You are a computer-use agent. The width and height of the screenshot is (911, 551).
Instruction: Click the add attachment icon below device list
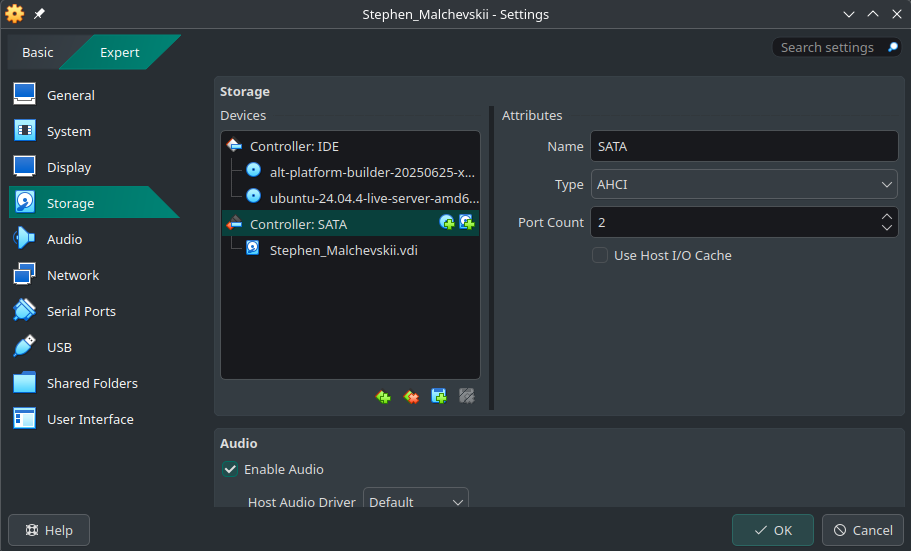(x=439, y=397)
